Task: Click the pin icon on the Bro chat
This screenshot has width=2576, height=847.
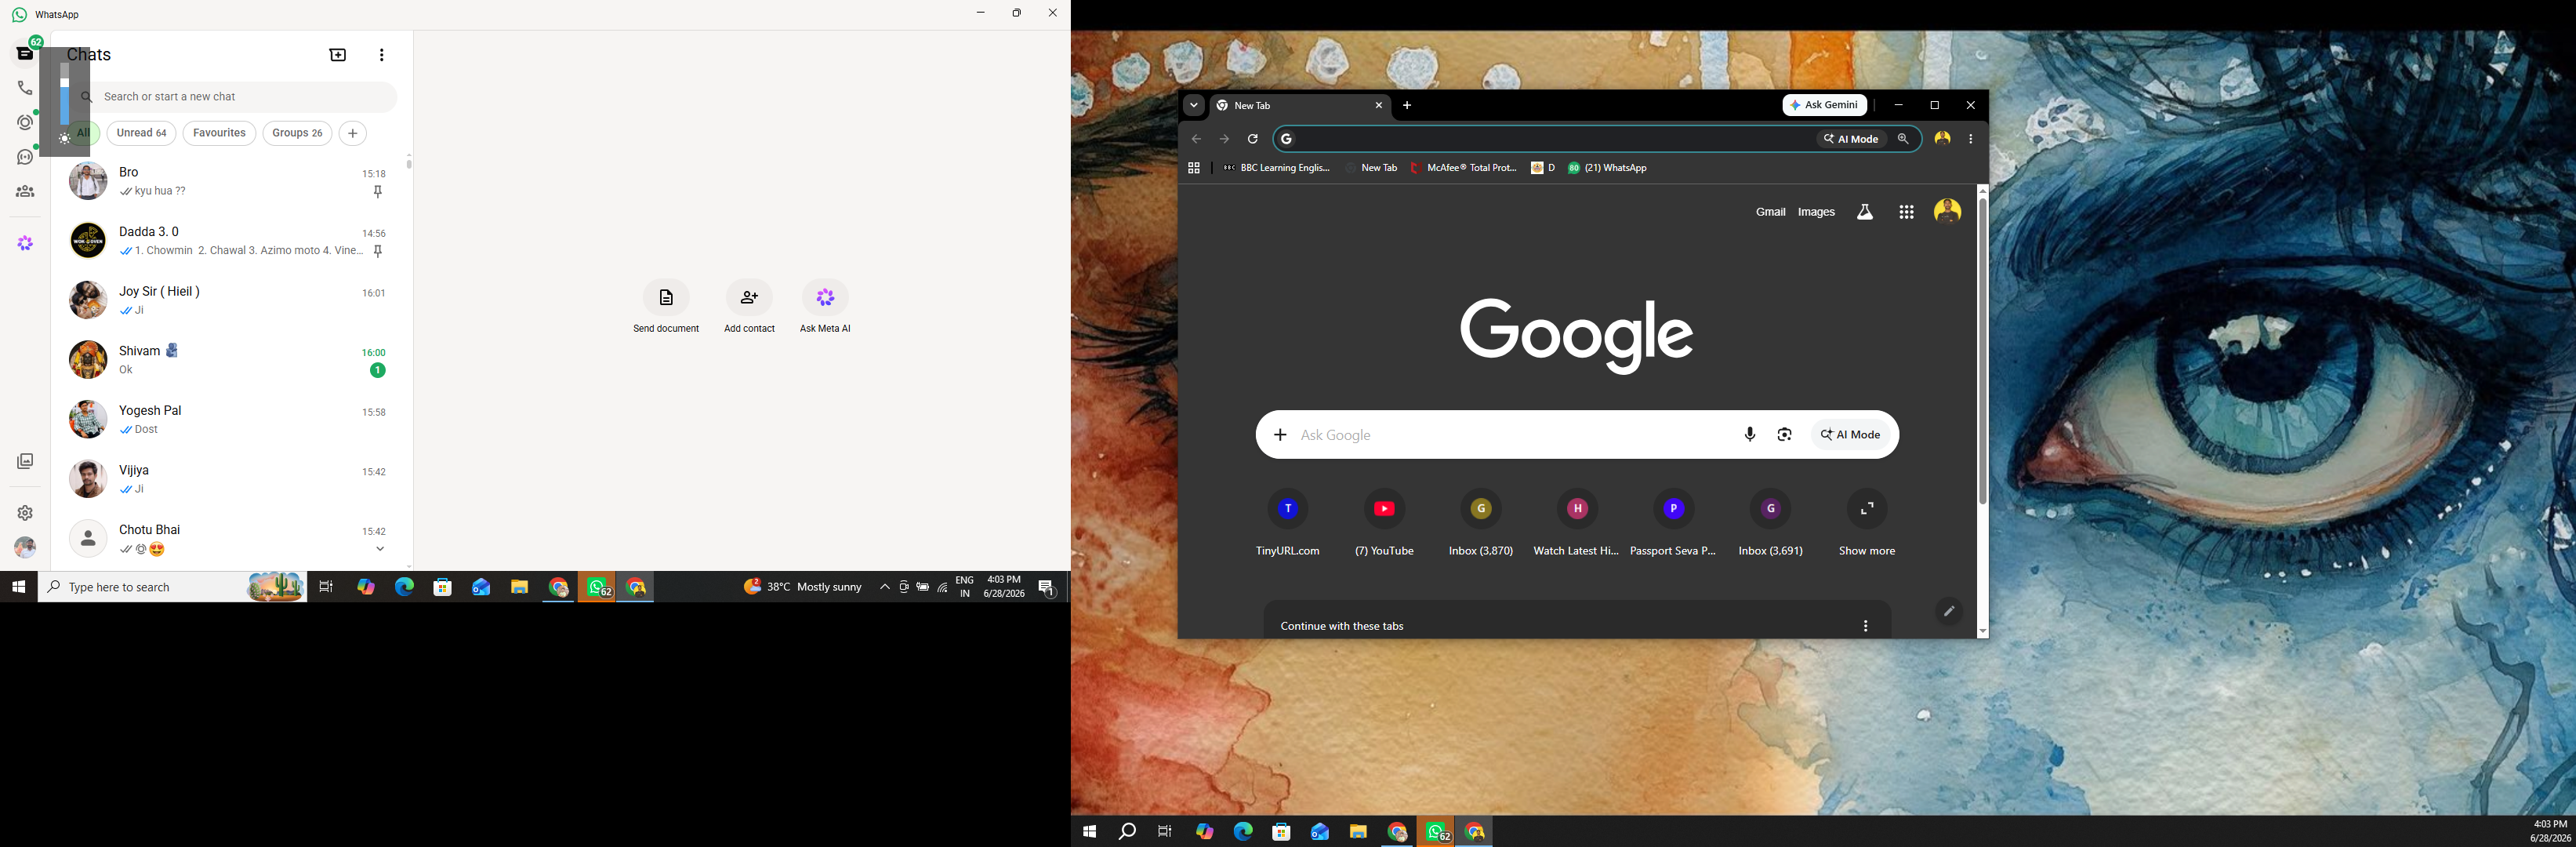Action: (x=378, y=192)
